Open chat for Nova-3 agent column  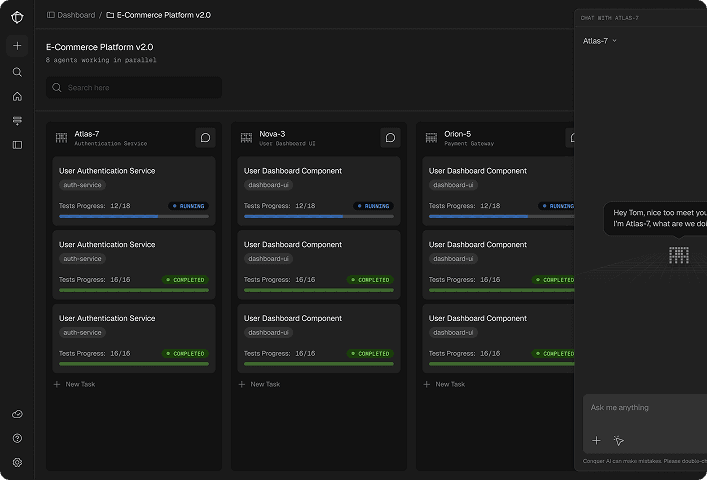390,138
